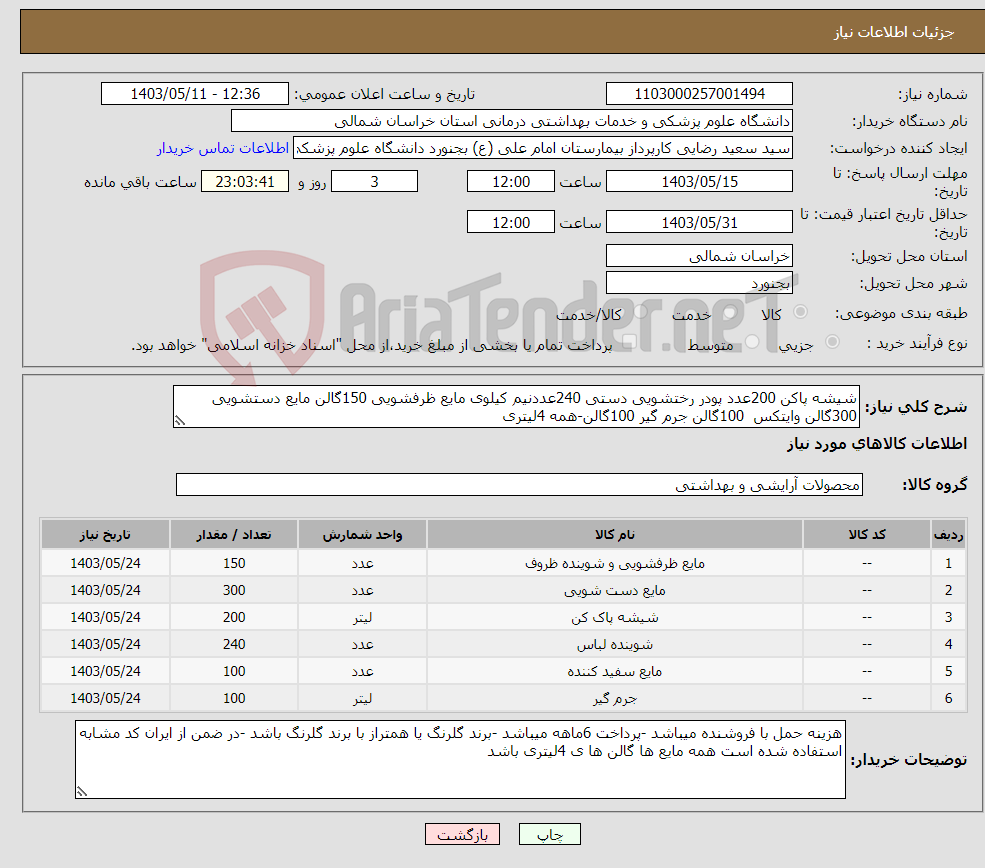The height and width of the screenshot is (868, 985).
Task: Click the کد کالا column header
Action: [x=867, y=534]
